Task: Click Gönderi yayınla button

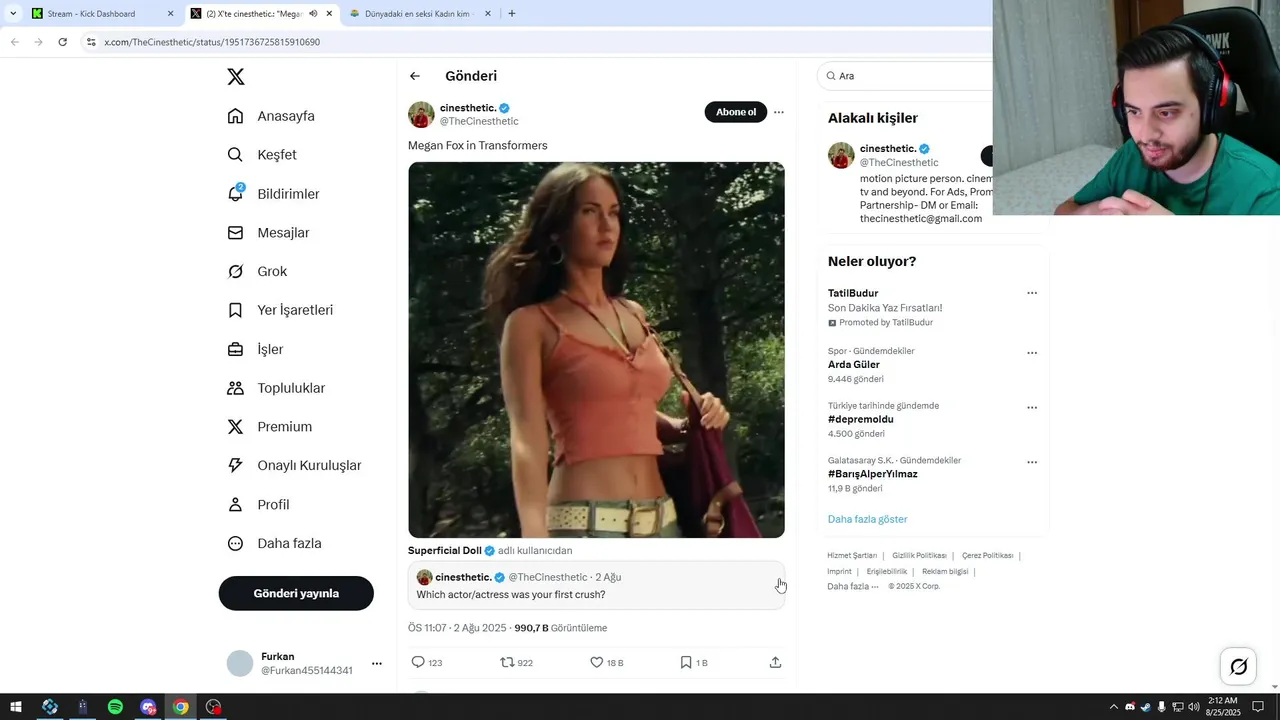Action: pos(296,593)
